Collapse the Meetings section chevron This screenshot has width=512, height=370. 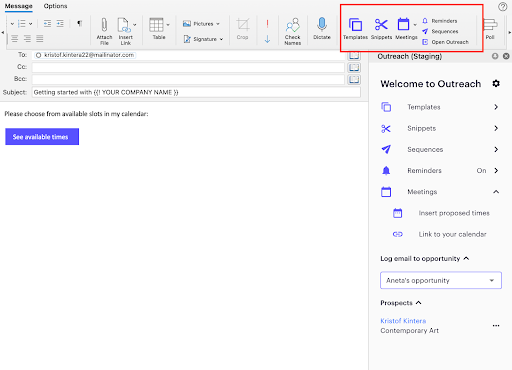click(x=496, y=192)
